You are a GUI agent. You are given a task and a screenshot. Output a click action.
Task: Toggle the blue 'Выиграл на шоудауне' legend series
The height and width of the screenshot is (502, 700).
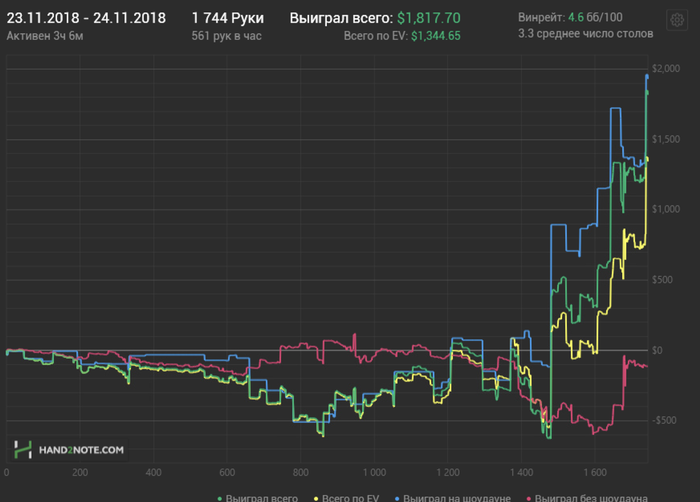(x=453, y=498)
